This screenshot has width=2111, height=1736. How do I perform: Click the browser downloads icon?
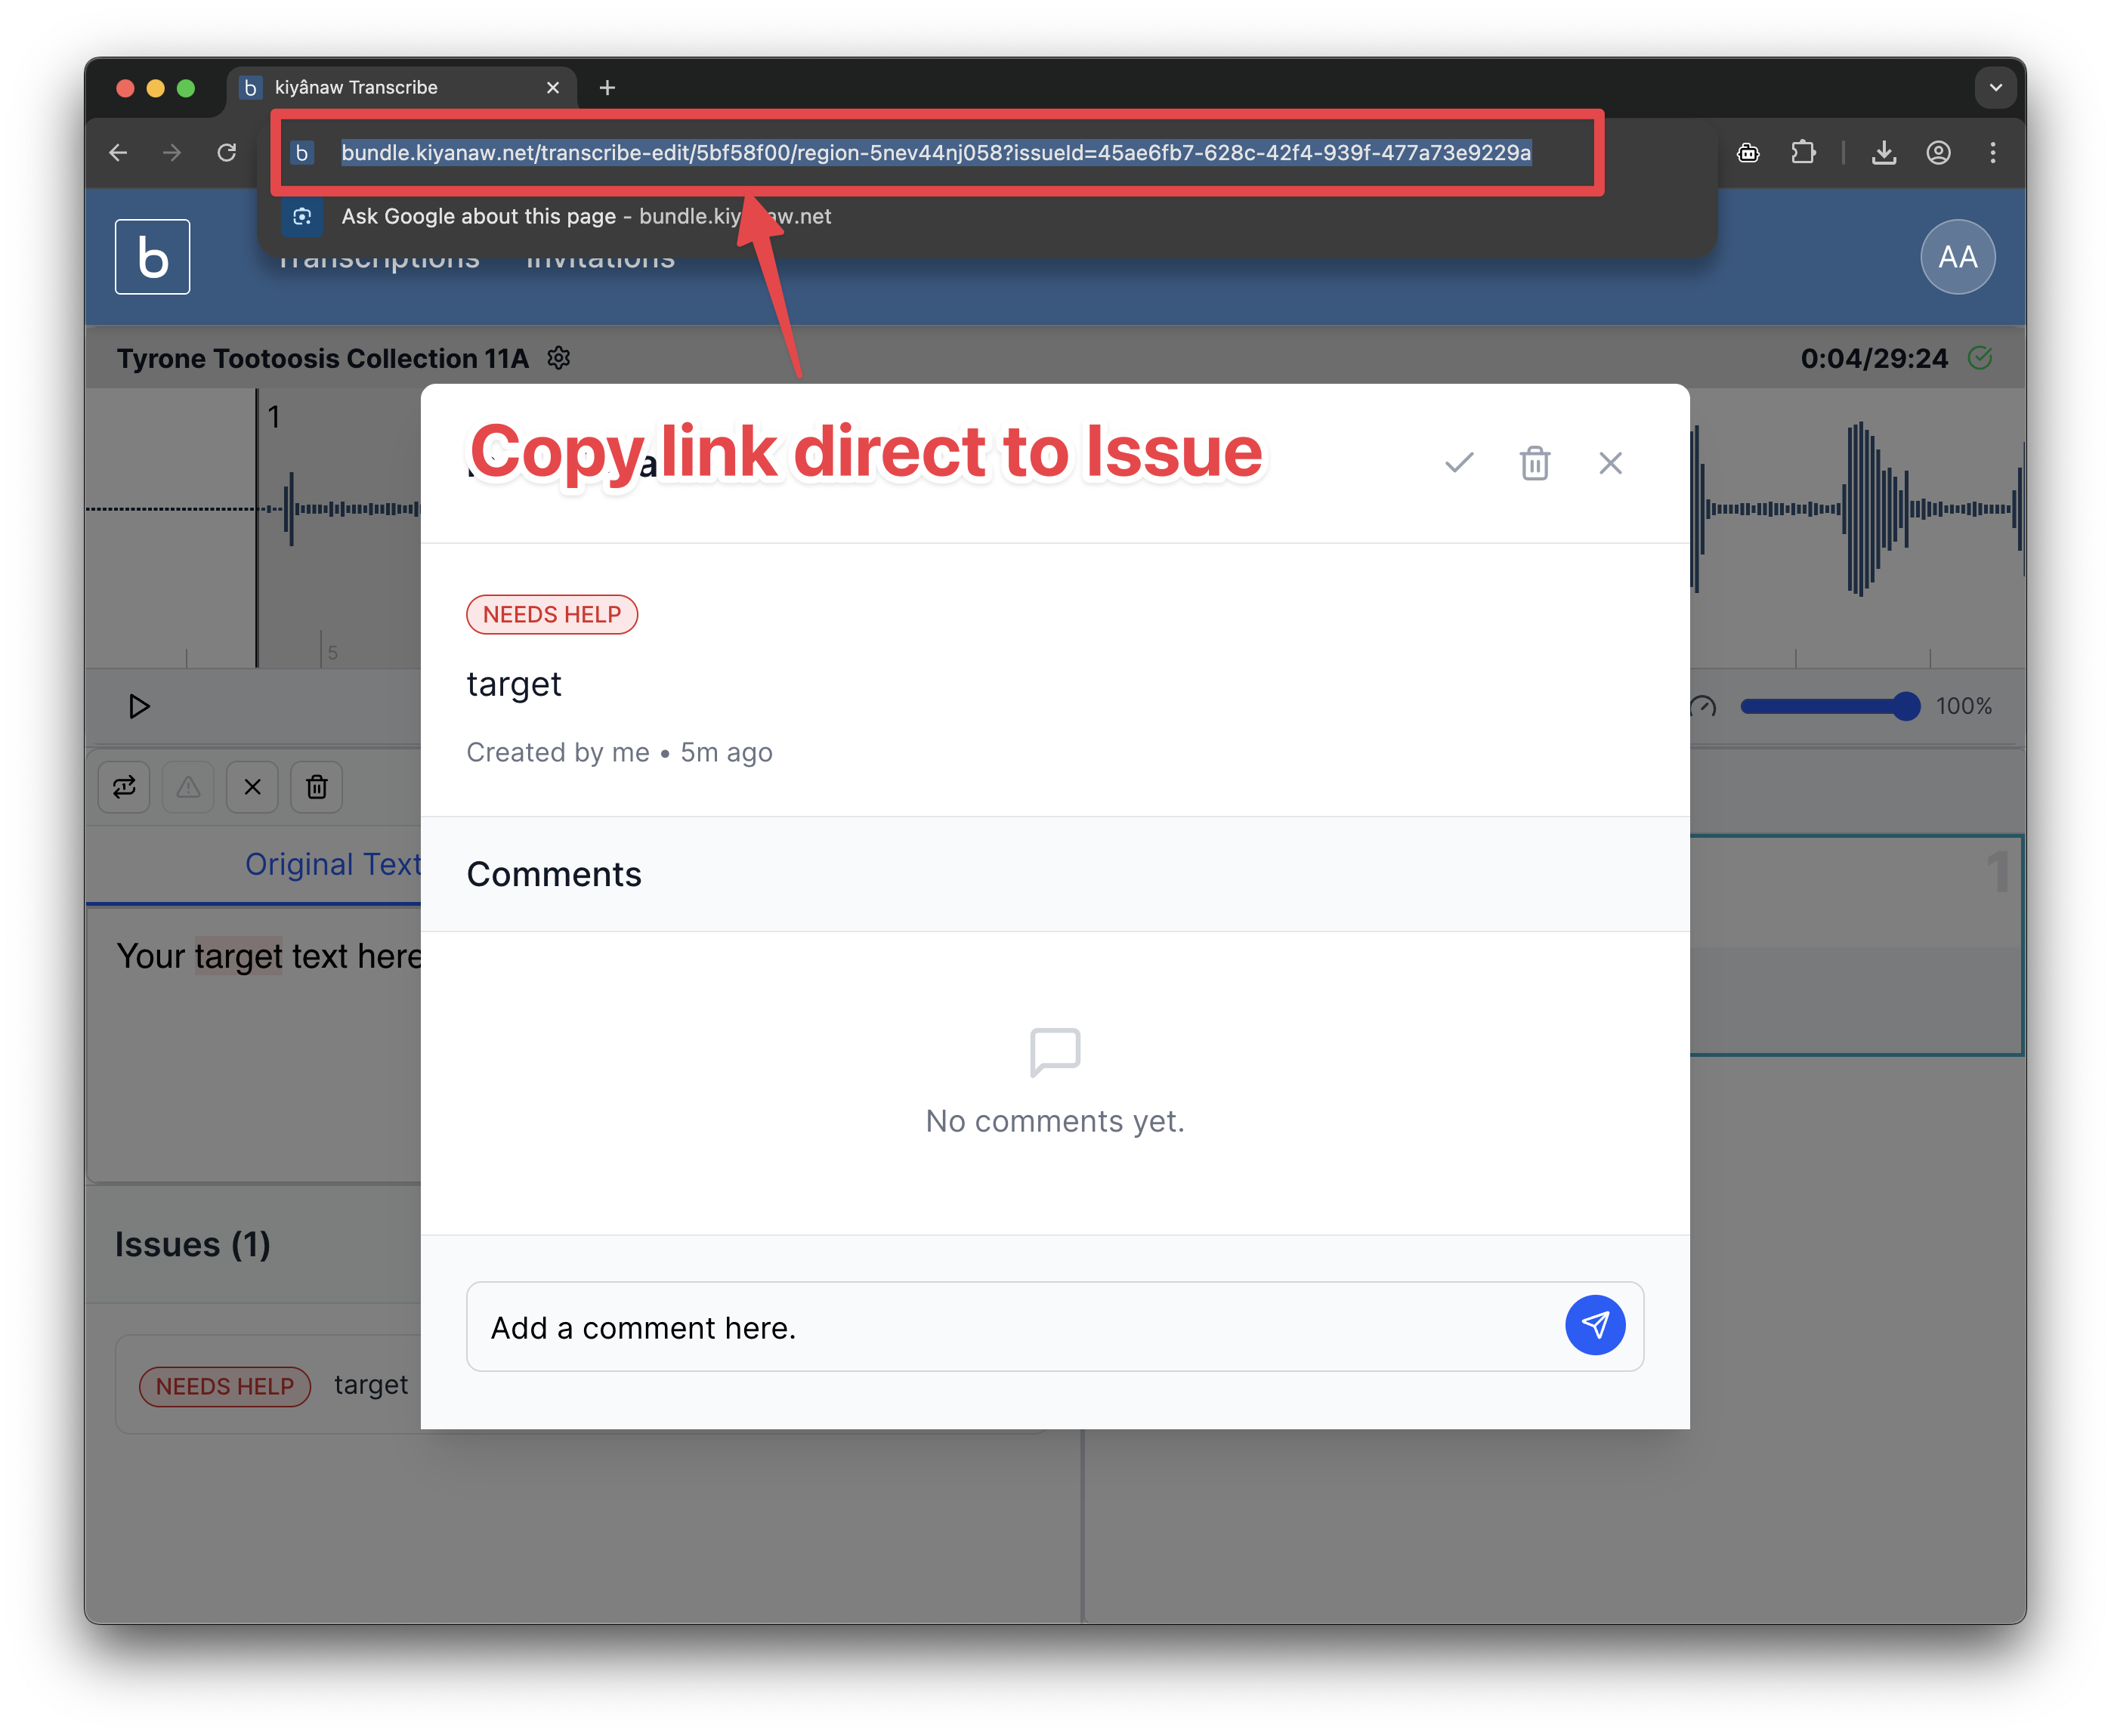point(1884,152)
